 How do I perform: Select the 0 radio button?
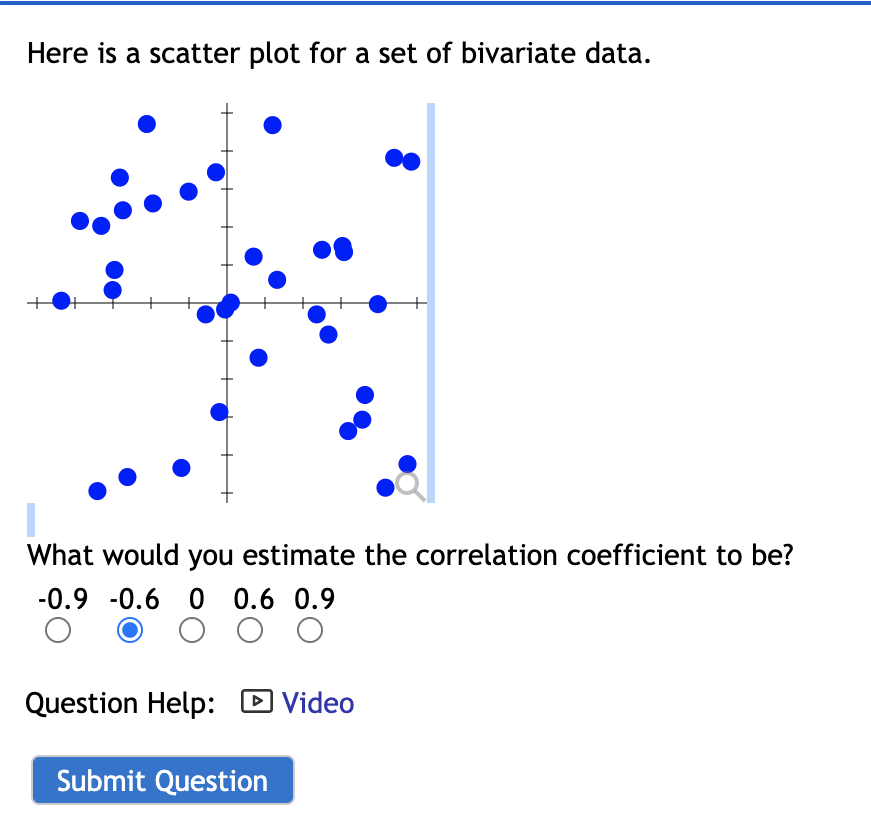(x=191, y=630)
